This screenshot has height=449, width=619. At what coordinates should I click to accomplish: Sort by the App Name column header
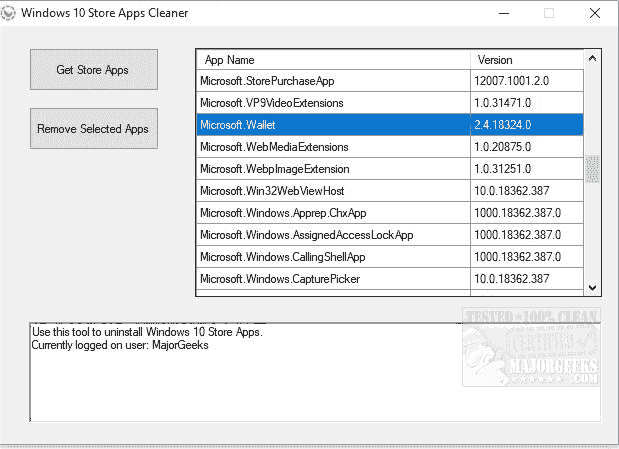(x=332, y=60)
